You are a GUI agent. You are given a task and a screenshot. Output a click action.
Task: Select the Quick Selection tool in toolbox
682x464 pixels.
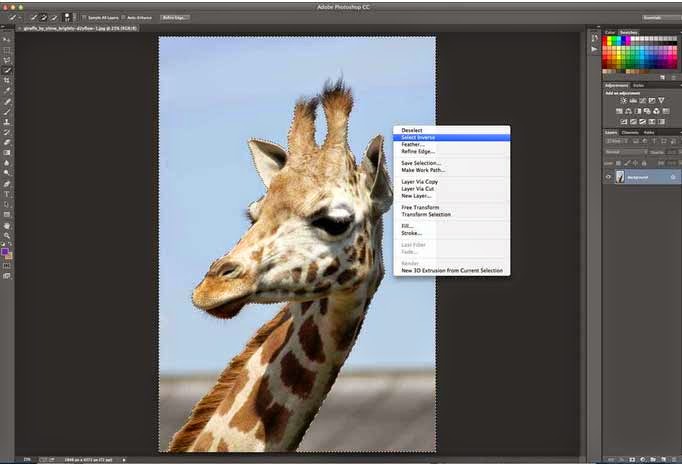click(7, 70)
